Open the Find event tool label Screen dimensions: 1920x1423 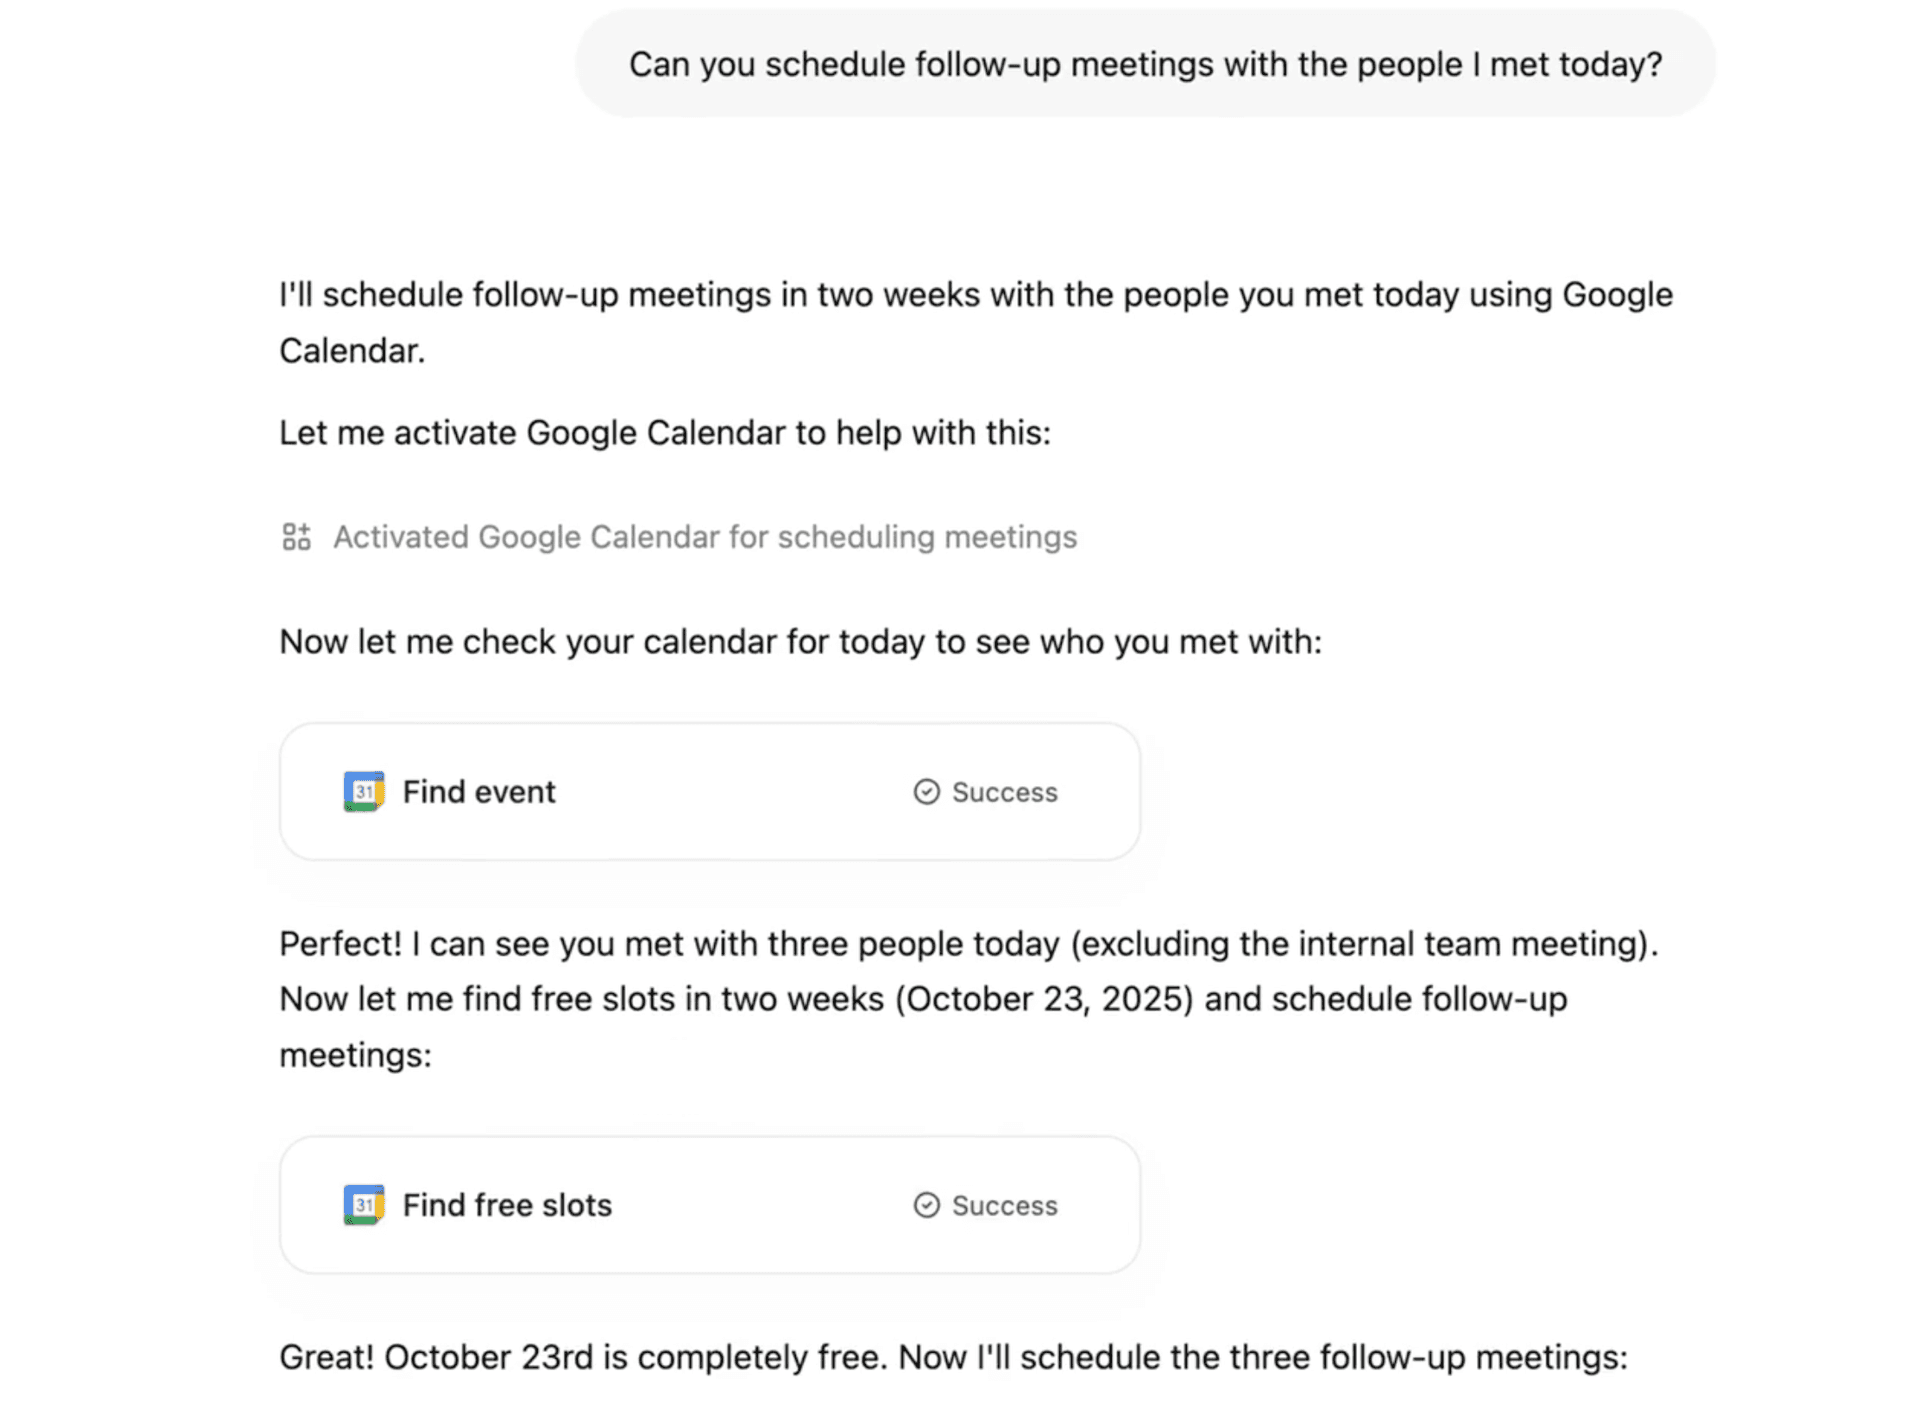pyautogui.click(x=478, y=792)
